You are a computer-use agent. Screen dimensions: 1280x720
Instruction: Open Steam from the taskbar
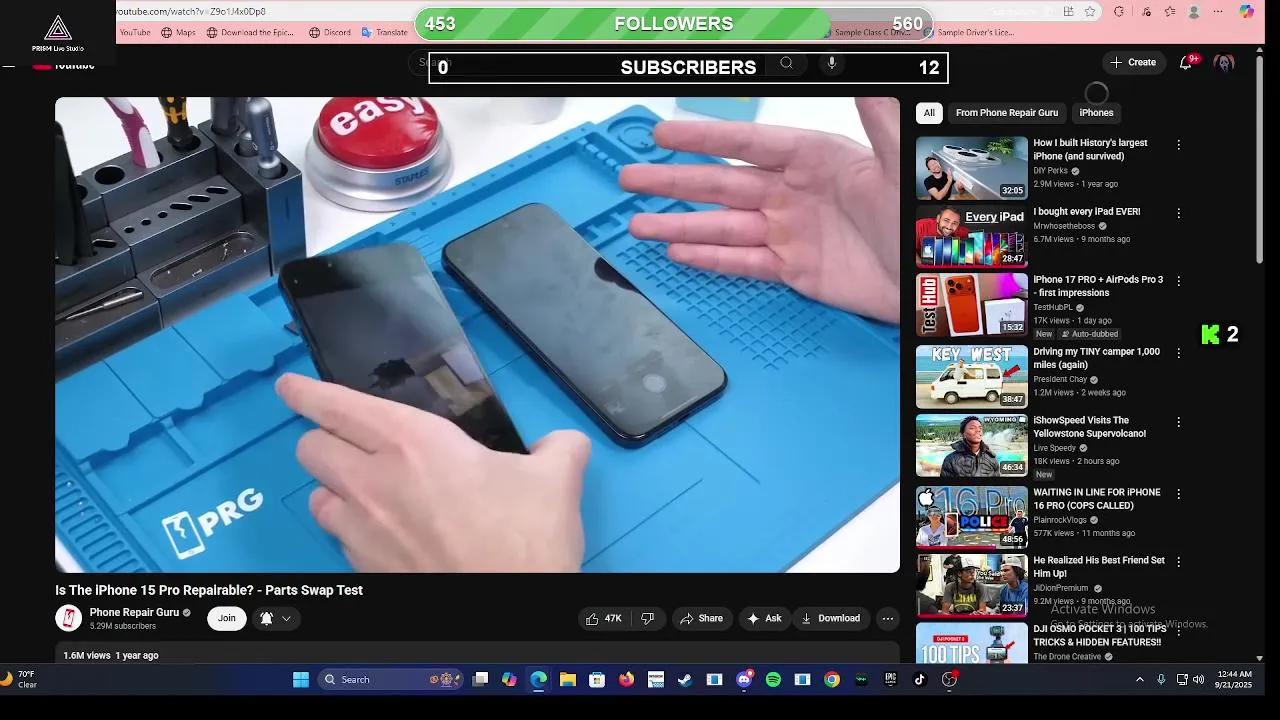pos(685,680)
